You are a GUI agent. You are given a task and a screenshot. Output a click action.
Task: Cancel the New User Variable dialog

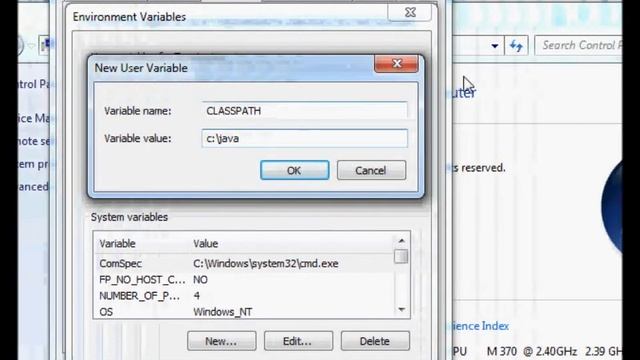pos(371,170)
